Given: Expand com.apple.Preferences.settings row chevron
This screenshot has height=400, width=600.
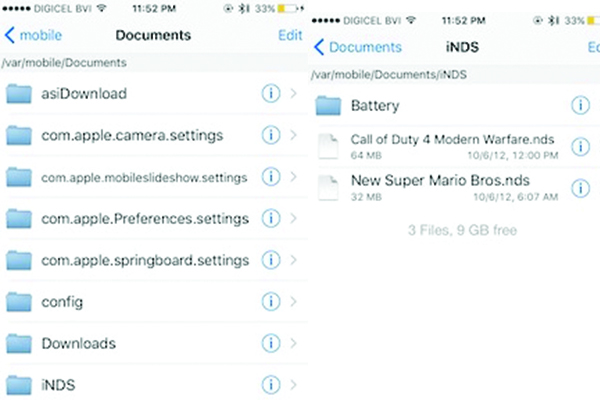Looking at the screenshot, I should click(293, 218).
